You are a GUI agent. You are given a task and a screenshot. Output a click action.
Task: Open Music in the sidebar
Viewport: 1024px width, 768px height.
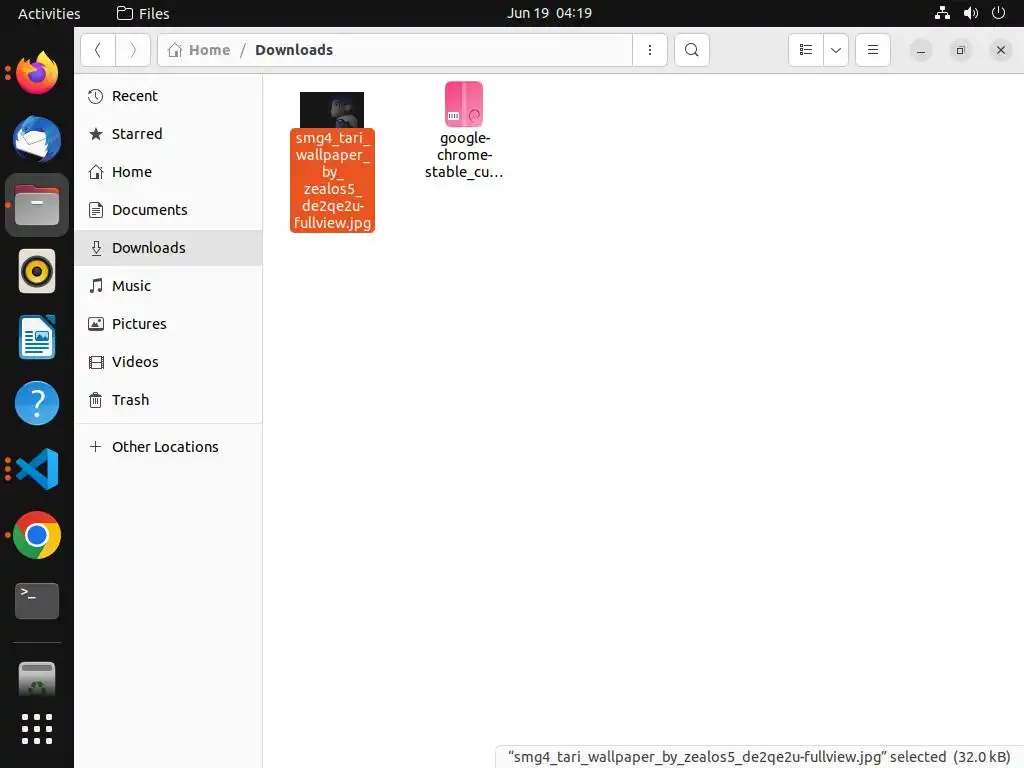point(168,285)
